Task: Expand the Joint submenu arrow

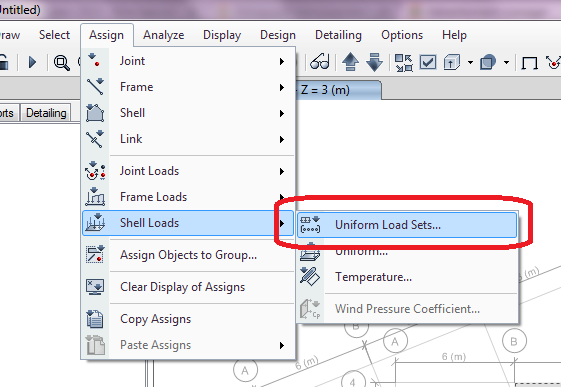Action: point(282,62)
